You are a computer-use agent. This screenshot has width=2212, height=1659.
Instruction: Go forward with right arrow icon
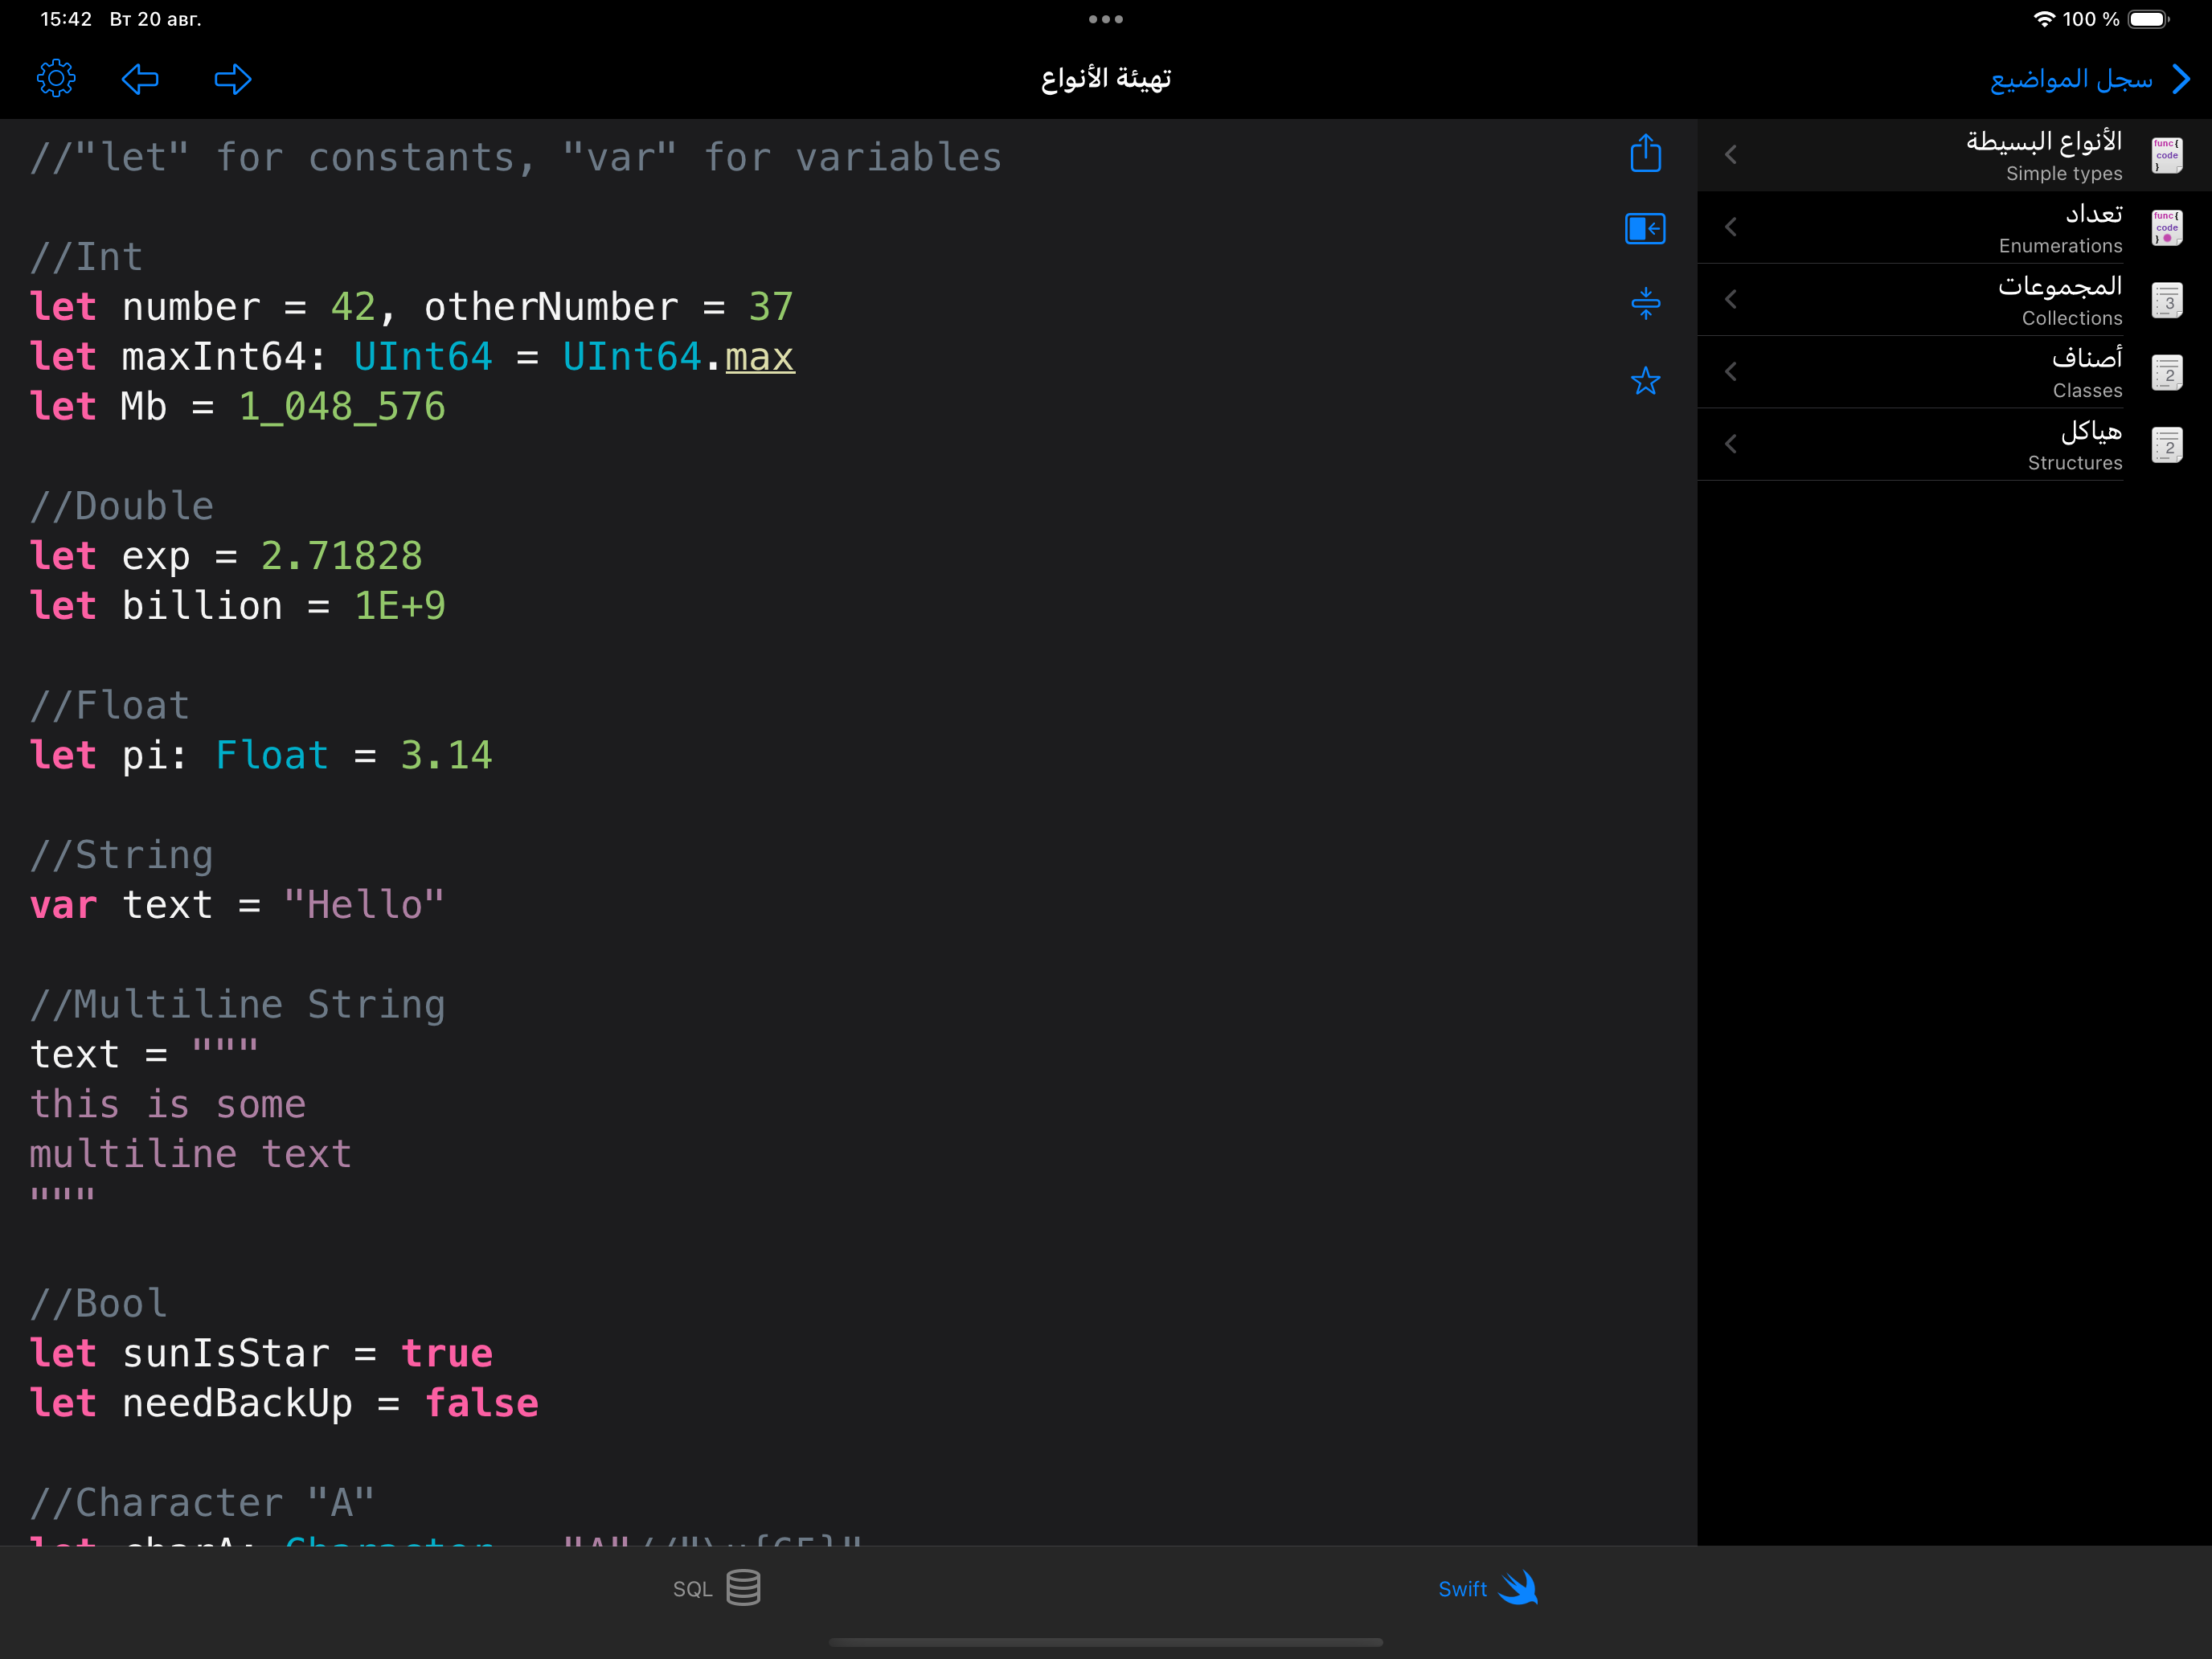pyautogui.click(x=233, y=79)
